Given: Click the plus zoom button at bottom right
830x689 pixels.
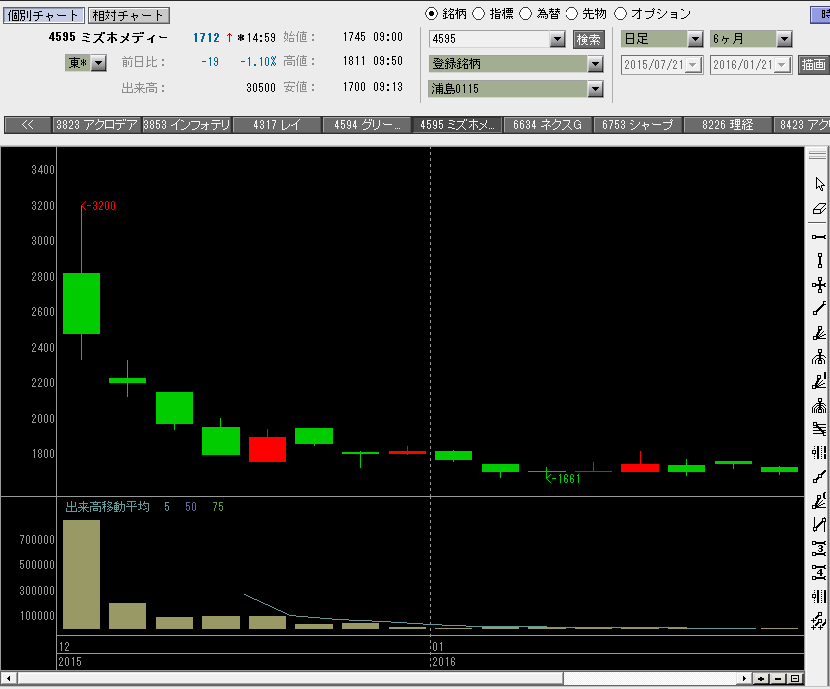Looking at the screenshot, I should tap(761, 678).
